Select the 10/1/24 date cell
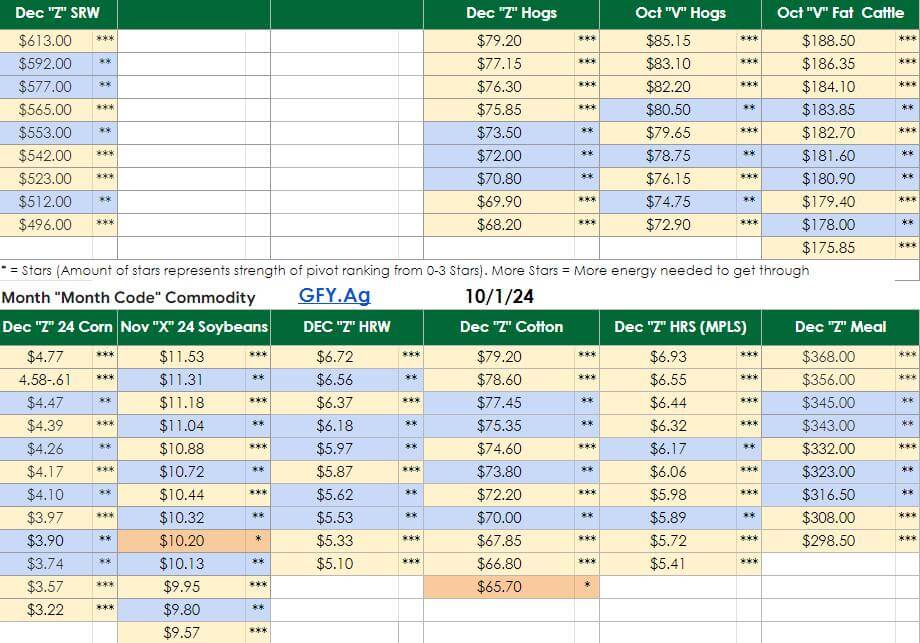 [x=499, y=296]
